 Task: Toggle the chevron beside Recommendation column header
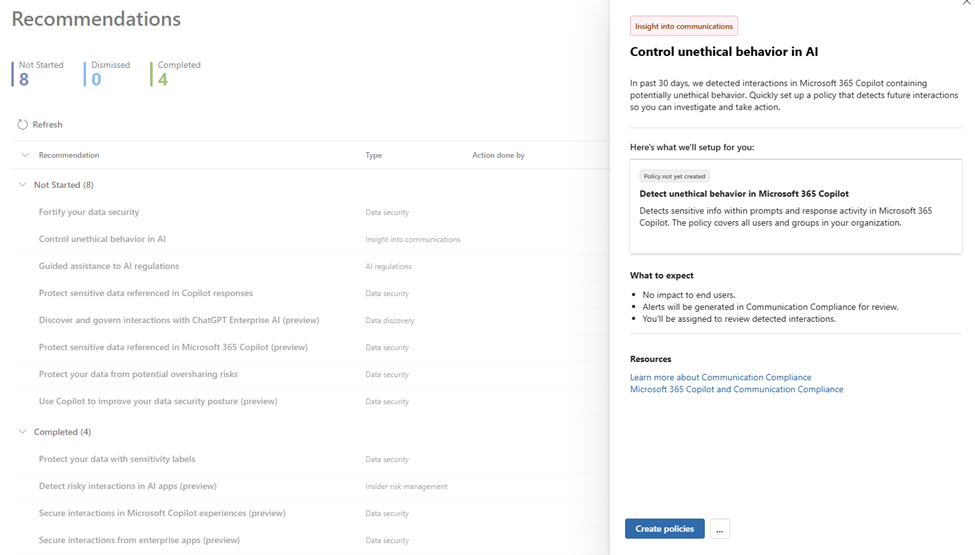coord(25,155)
